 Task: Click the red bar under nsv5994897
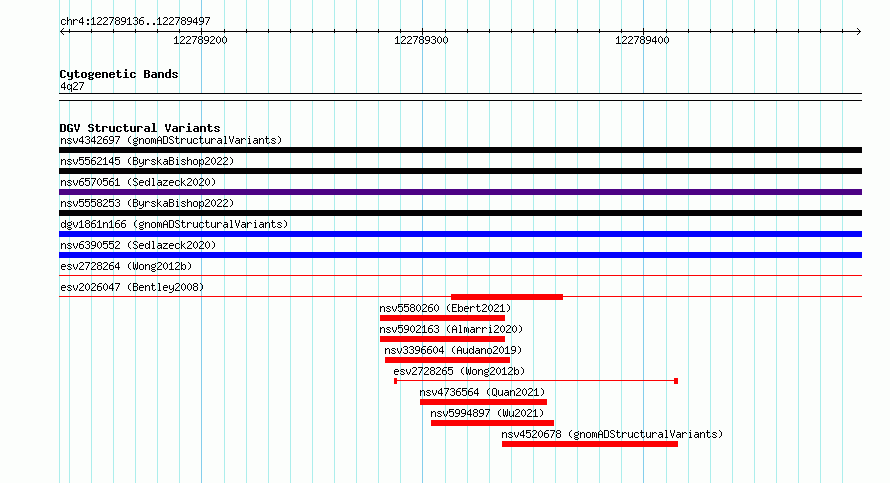point(492,423)
